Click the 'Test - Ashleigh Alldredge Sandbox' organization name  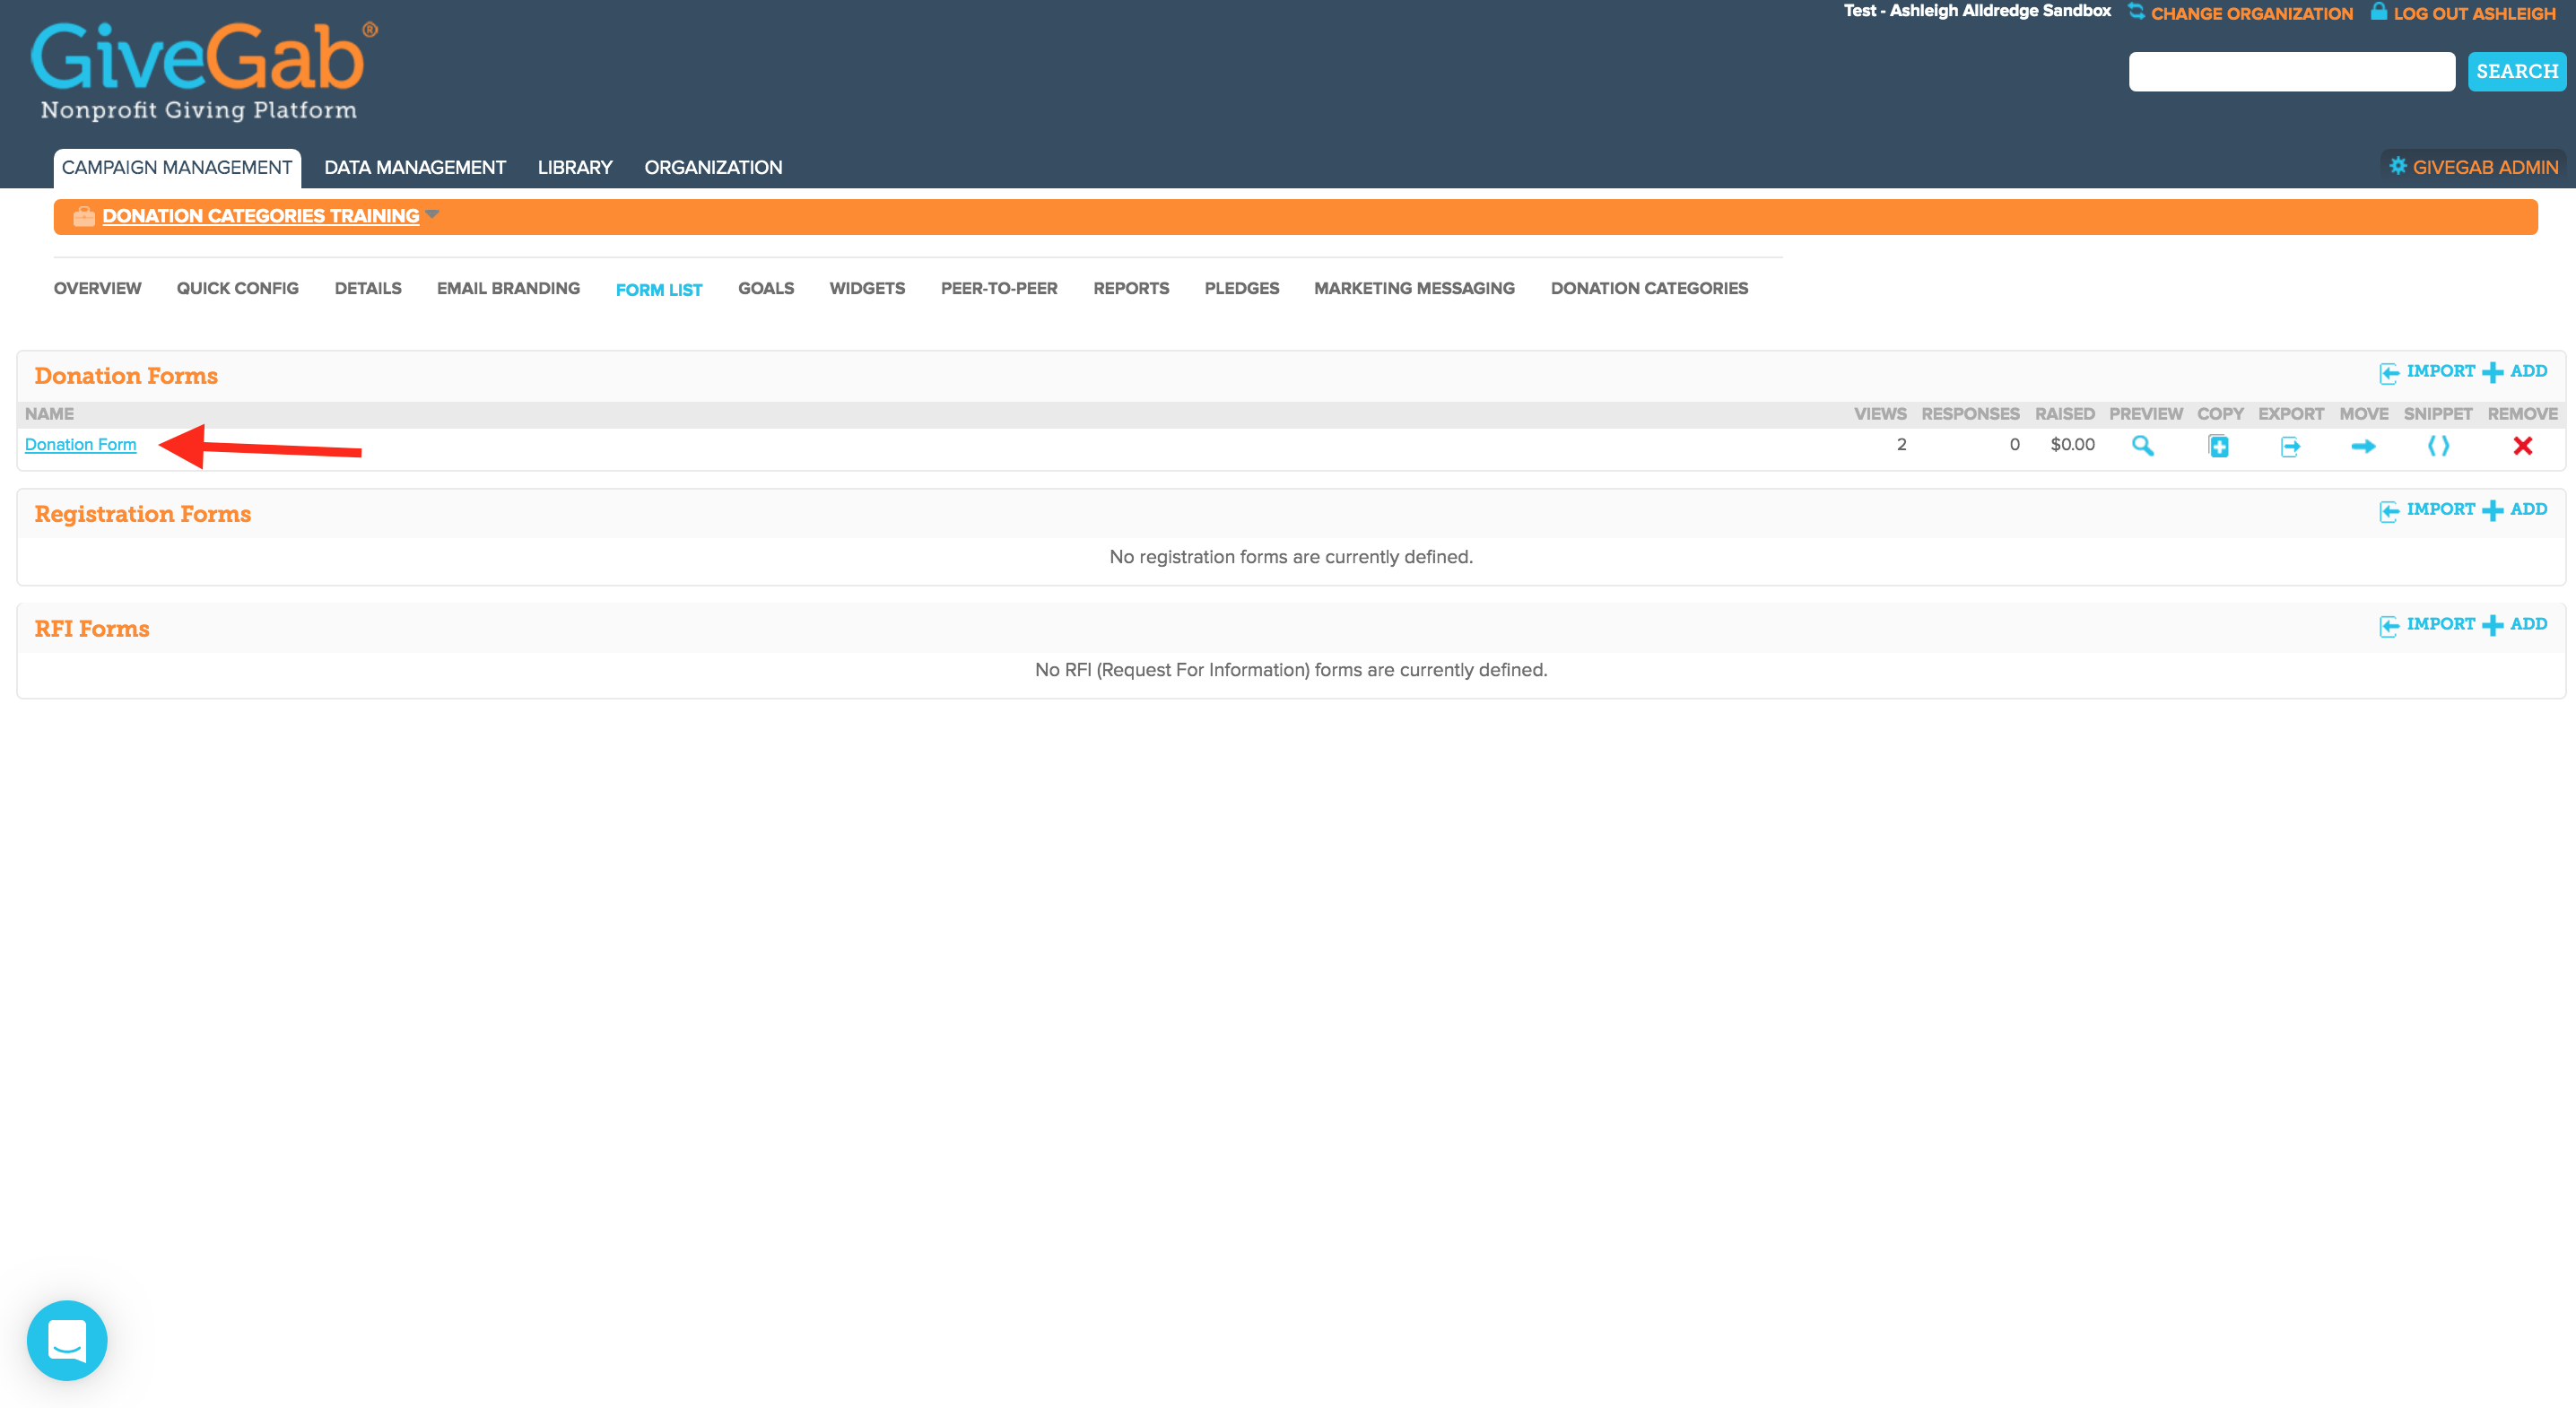1977,11
